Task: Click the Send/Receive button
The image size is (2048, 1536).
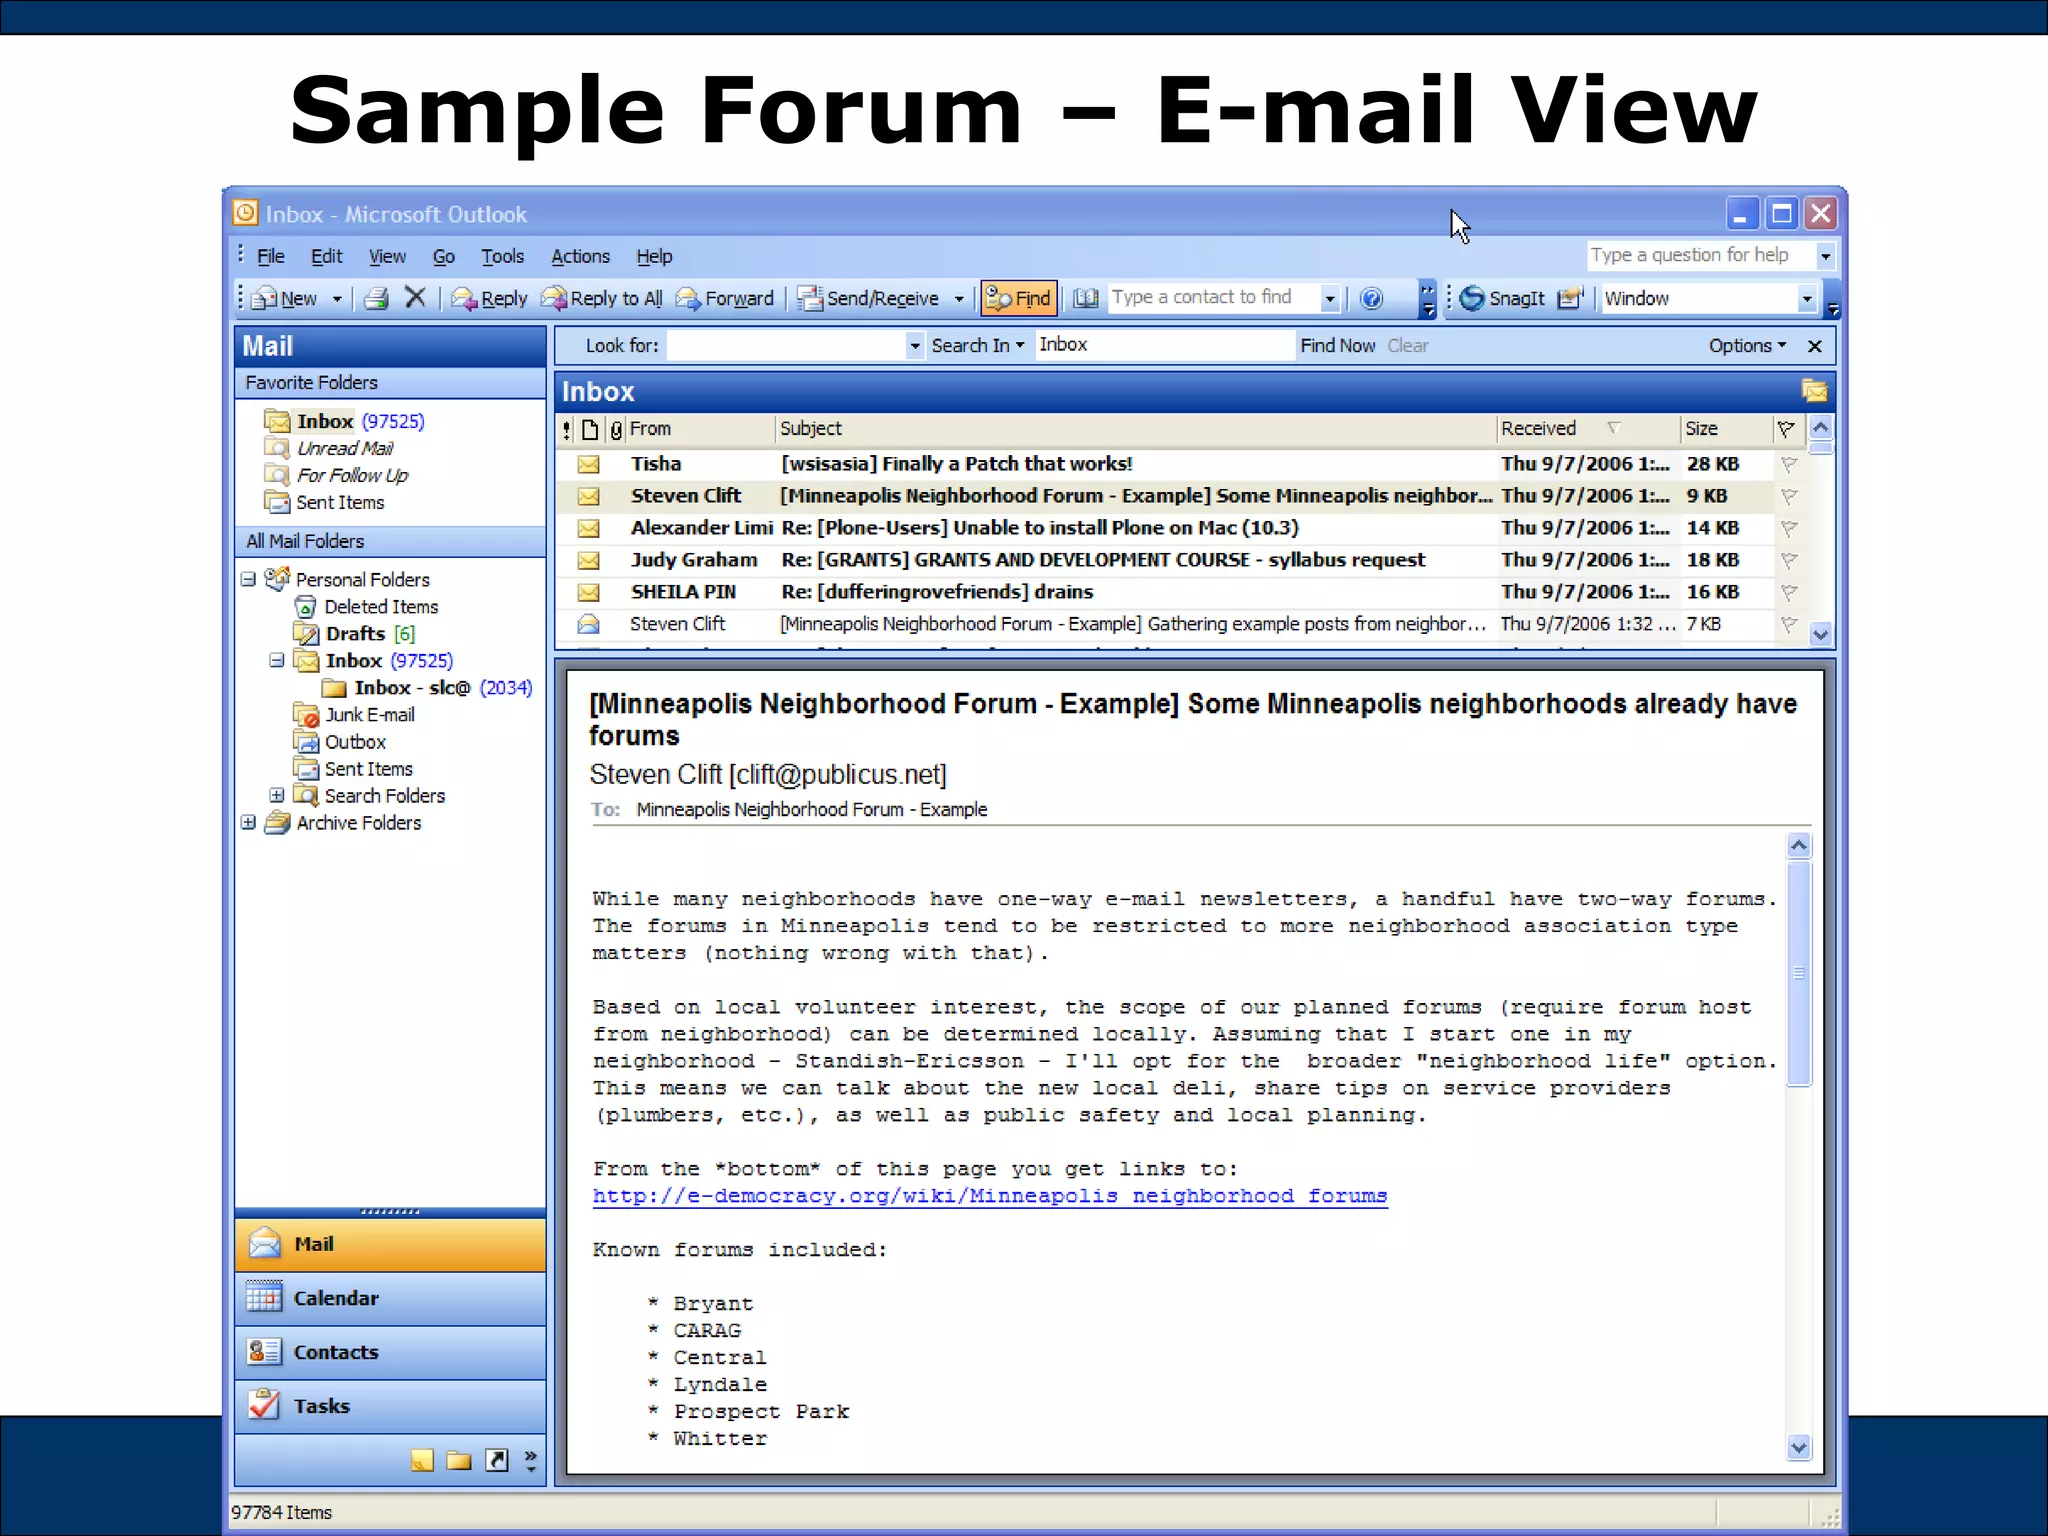Action: (x=869, y=298)
